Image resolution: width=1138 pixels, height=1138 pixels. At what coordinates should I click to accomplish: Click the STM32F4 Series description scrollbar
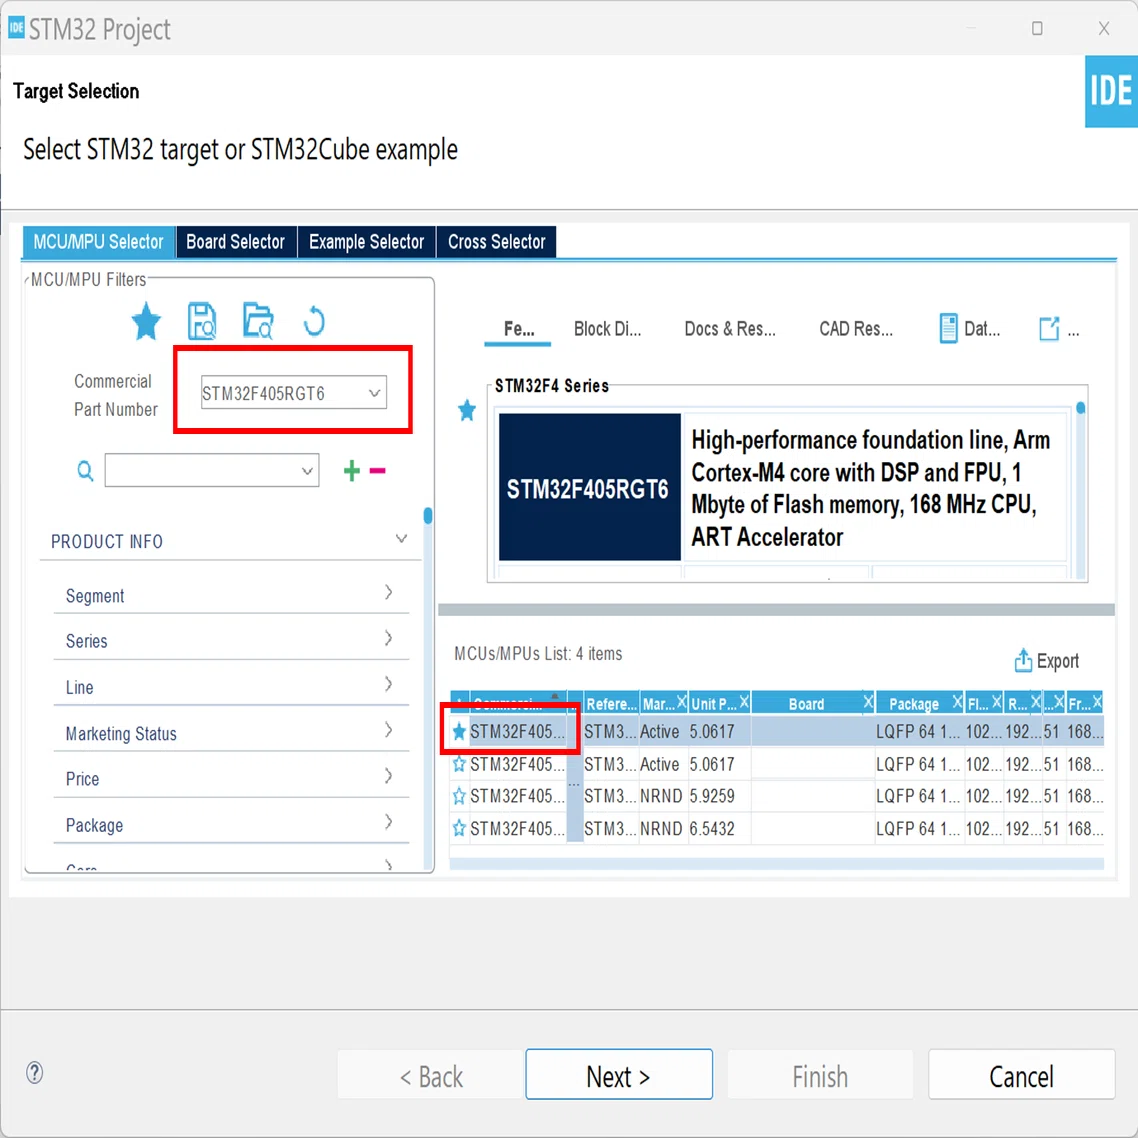(x=1081, y=490)
